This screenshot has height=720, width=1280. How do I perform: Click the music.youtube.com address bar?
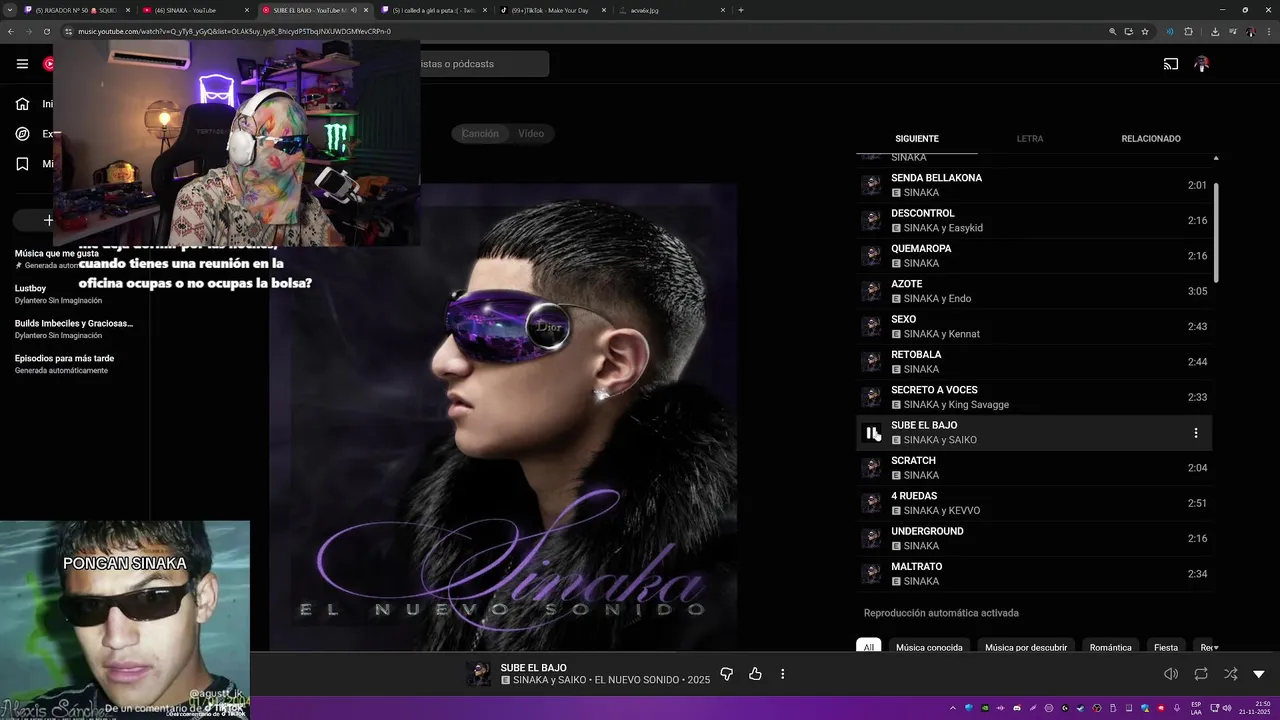tap(580, 31)
